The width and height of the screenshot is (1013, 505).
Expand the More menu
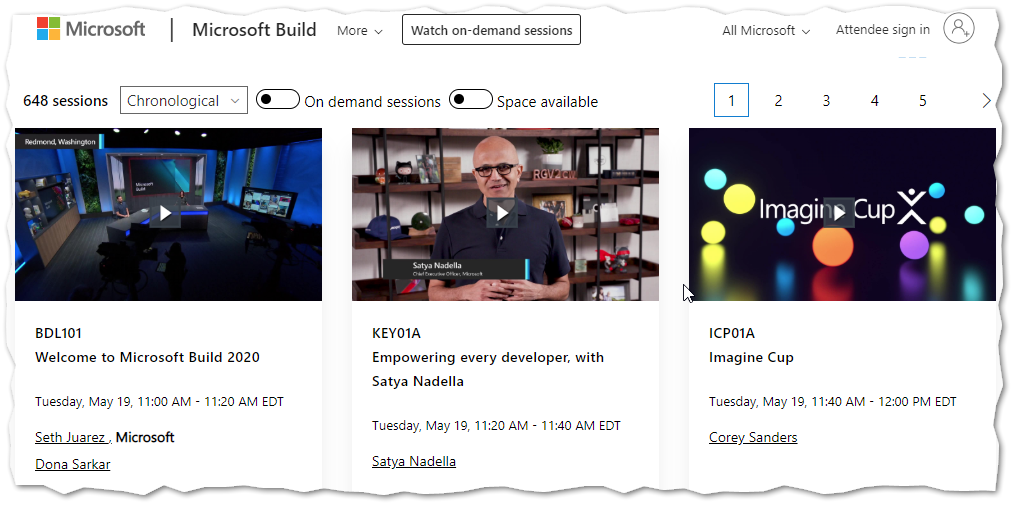click(x=360, y=30)
